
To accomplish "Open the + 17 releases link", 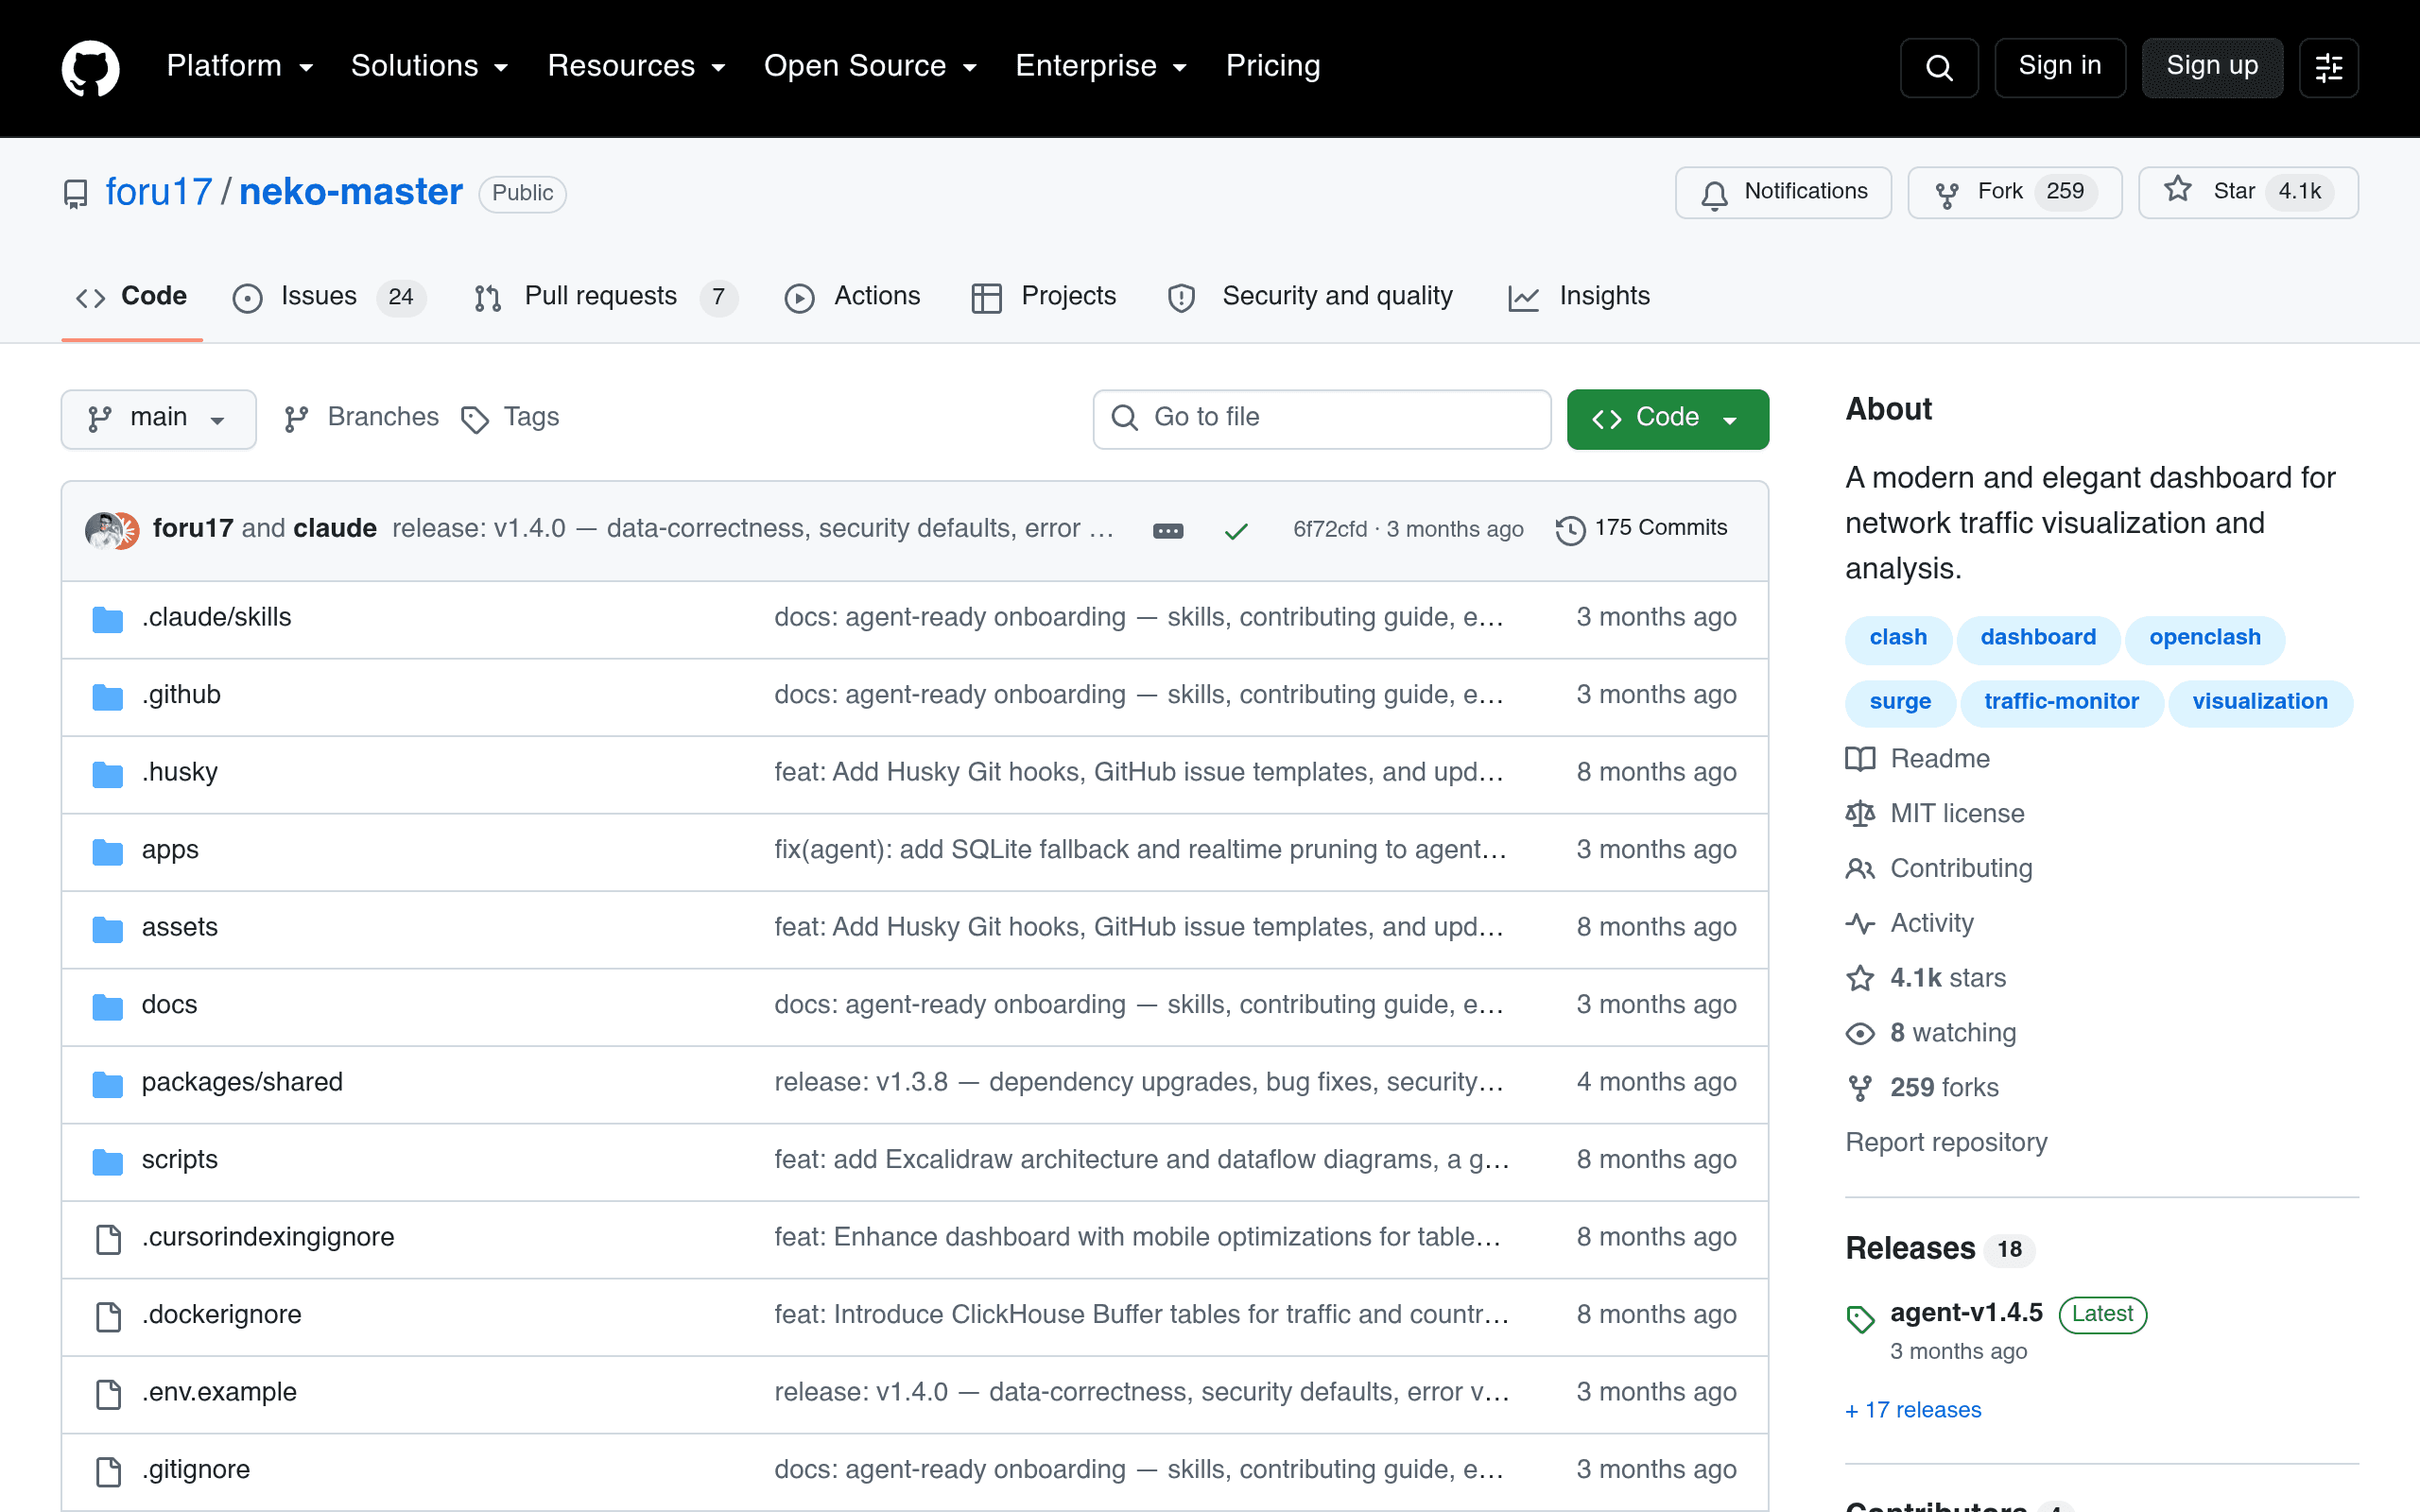I will pyautogui.click(x=1913, y=1410).
